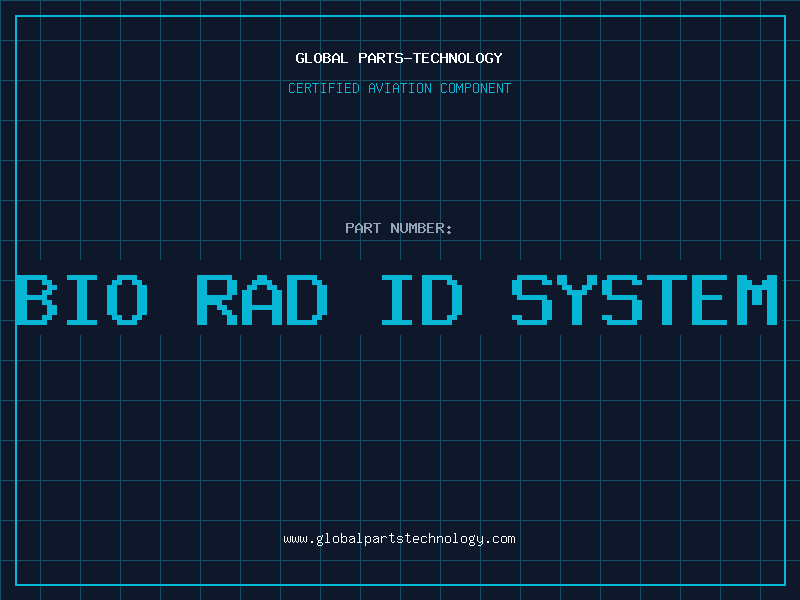Click the "PART NUMBER:" label
The width and height of the screenshot is (800, 600).
[399, 228]
